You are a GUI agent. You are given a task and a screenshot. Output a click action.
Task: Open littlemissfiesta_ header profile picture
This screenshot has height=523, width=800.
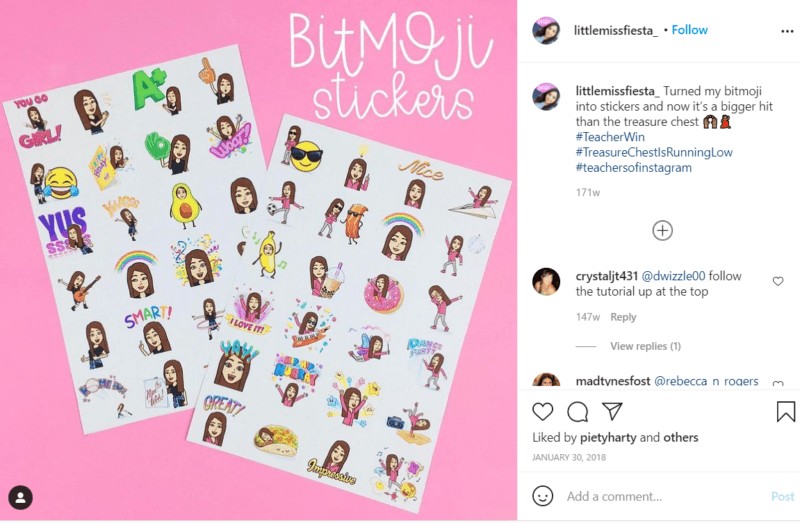[x=546, y=30]
